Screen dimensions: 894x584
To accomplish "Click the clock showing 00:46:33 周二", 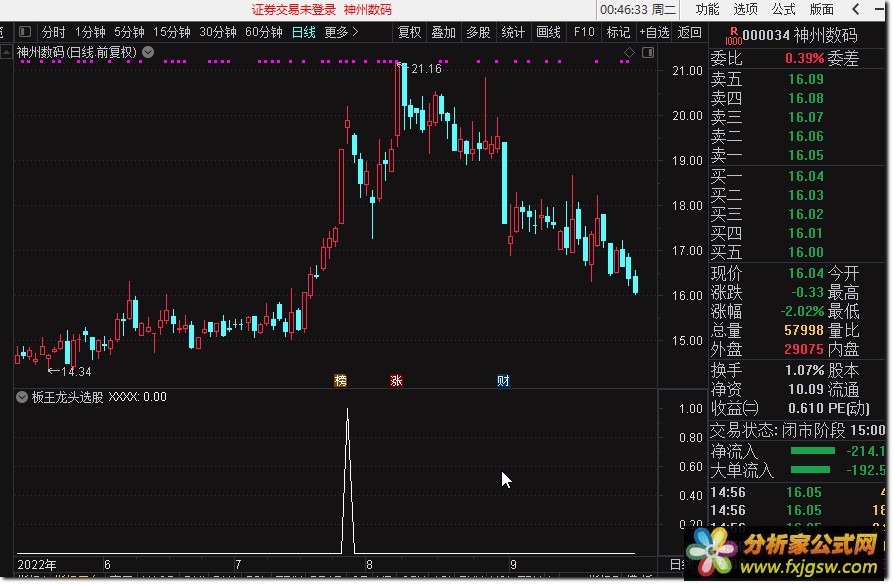I will point(637,10).
